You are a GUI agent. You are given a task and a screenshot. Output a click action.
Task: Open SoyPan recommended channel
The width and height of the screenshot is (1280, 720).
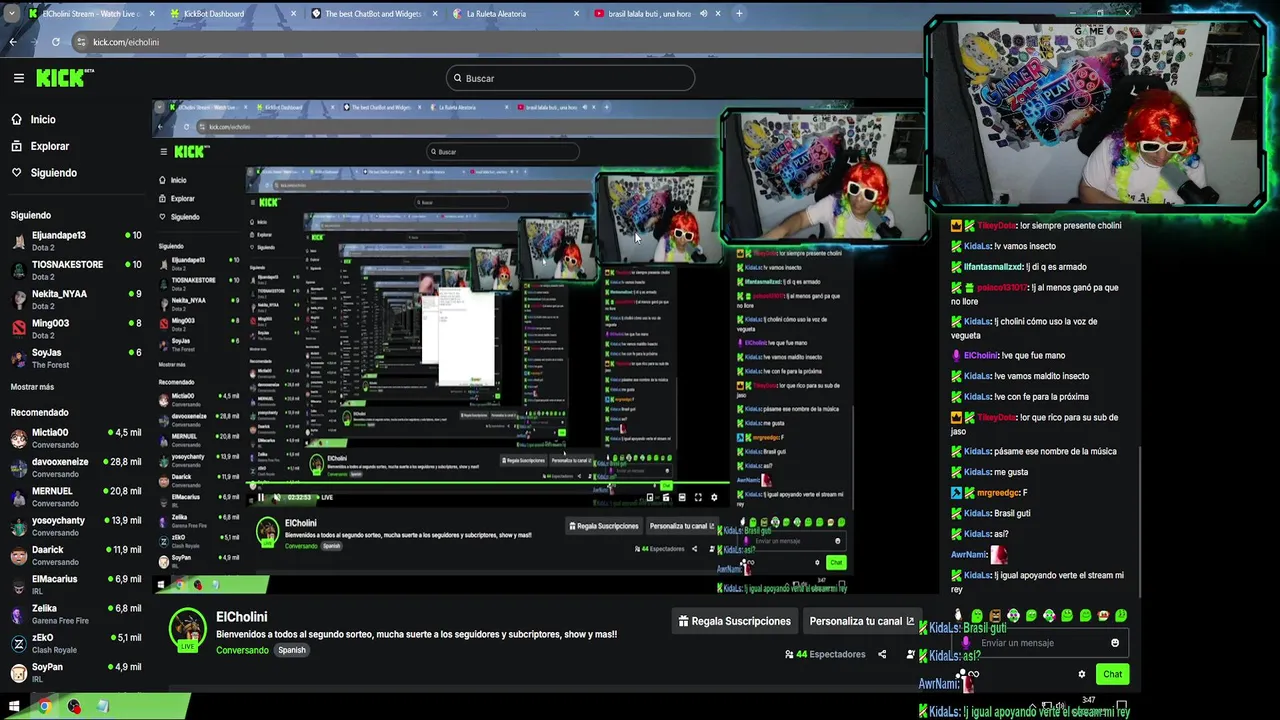tap(76, 672)
